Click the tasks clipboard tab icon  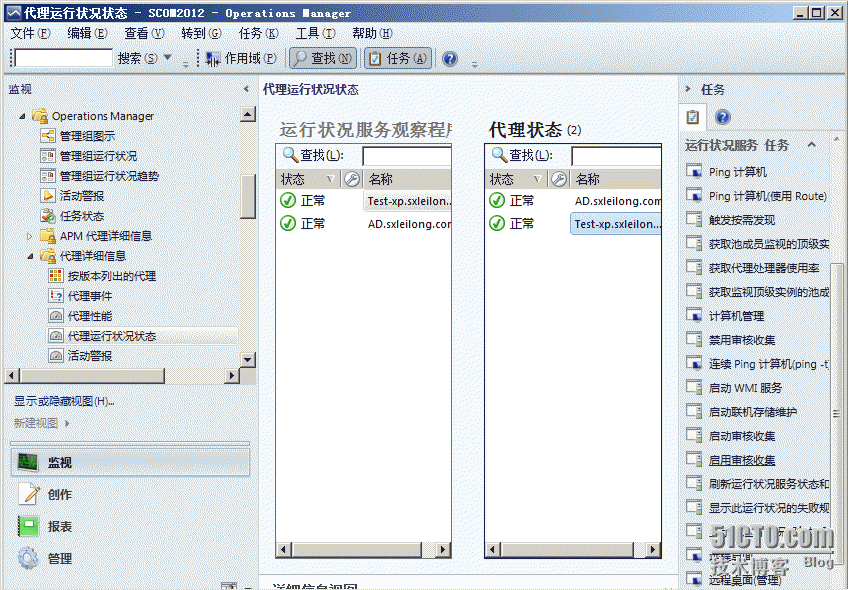pos(693,117)
